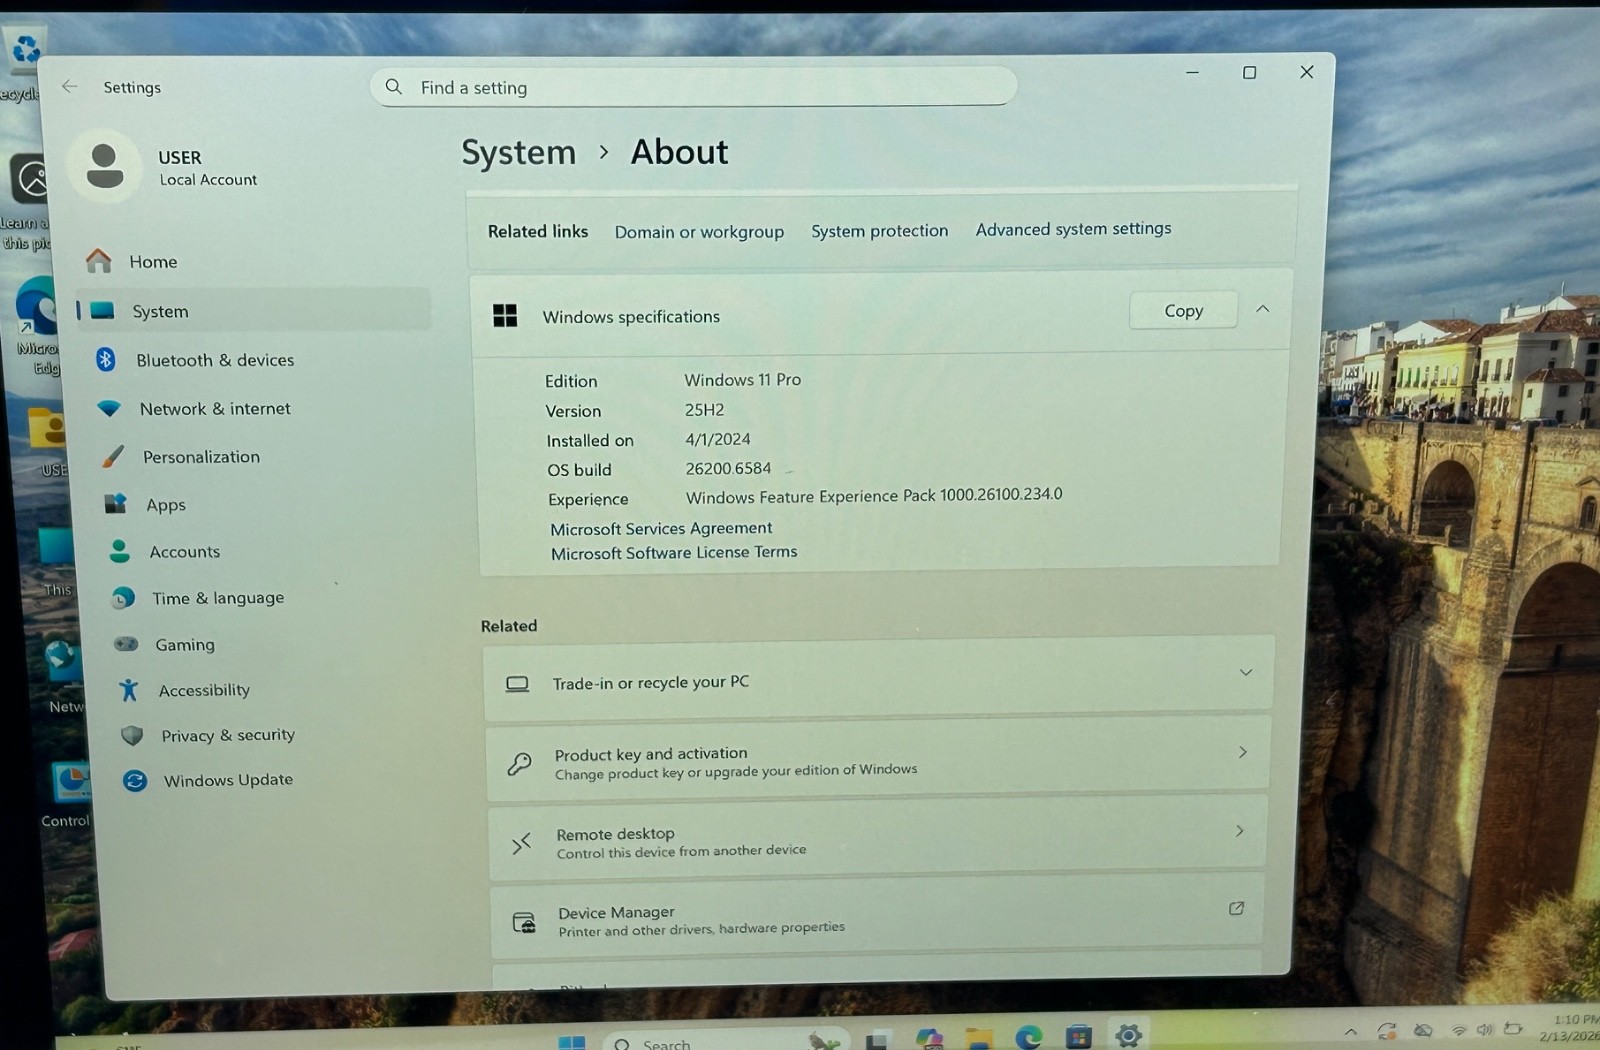The image size is (1600, 1050).
Task: Collapse the Windows specifications section
Action: [1263, 309]
